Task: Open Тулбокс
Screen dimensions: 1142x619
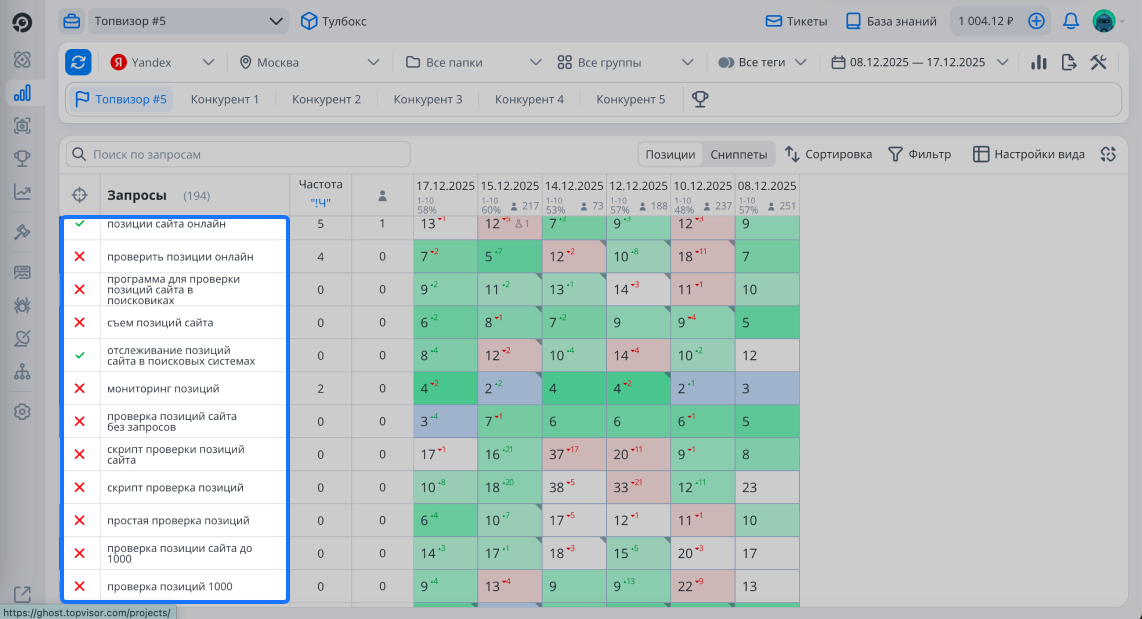Action: point(334,21)
